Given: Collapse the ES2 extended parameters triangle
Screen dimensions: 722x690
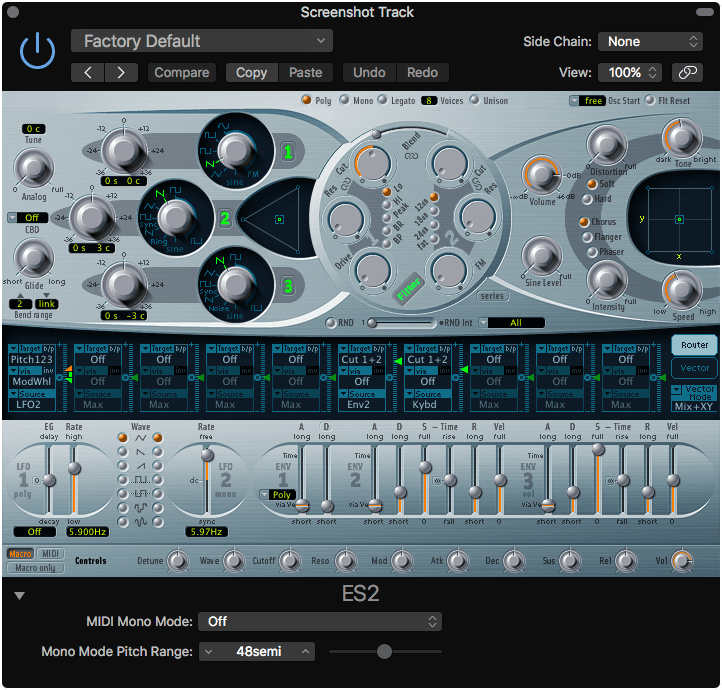Looking at the screenshot, I should 20,596.
